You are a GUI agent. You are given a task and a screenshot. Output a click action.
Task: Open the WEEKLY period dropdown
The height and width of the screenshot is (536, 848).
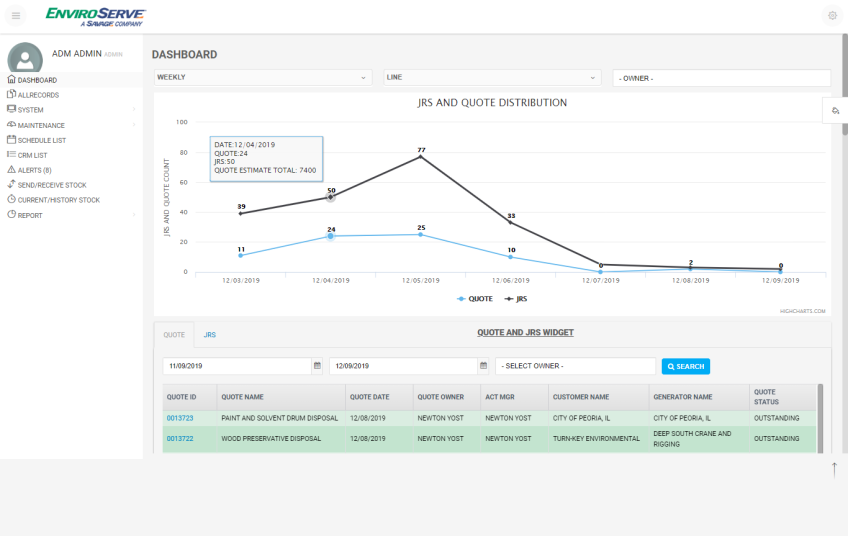[263, 77]
